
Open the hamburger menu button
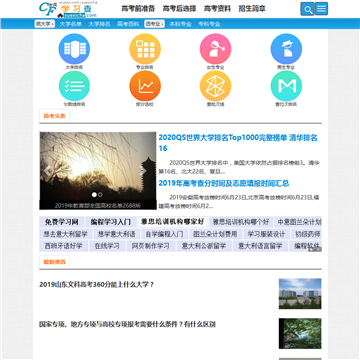pyautogui.click(x=321, y=9)
